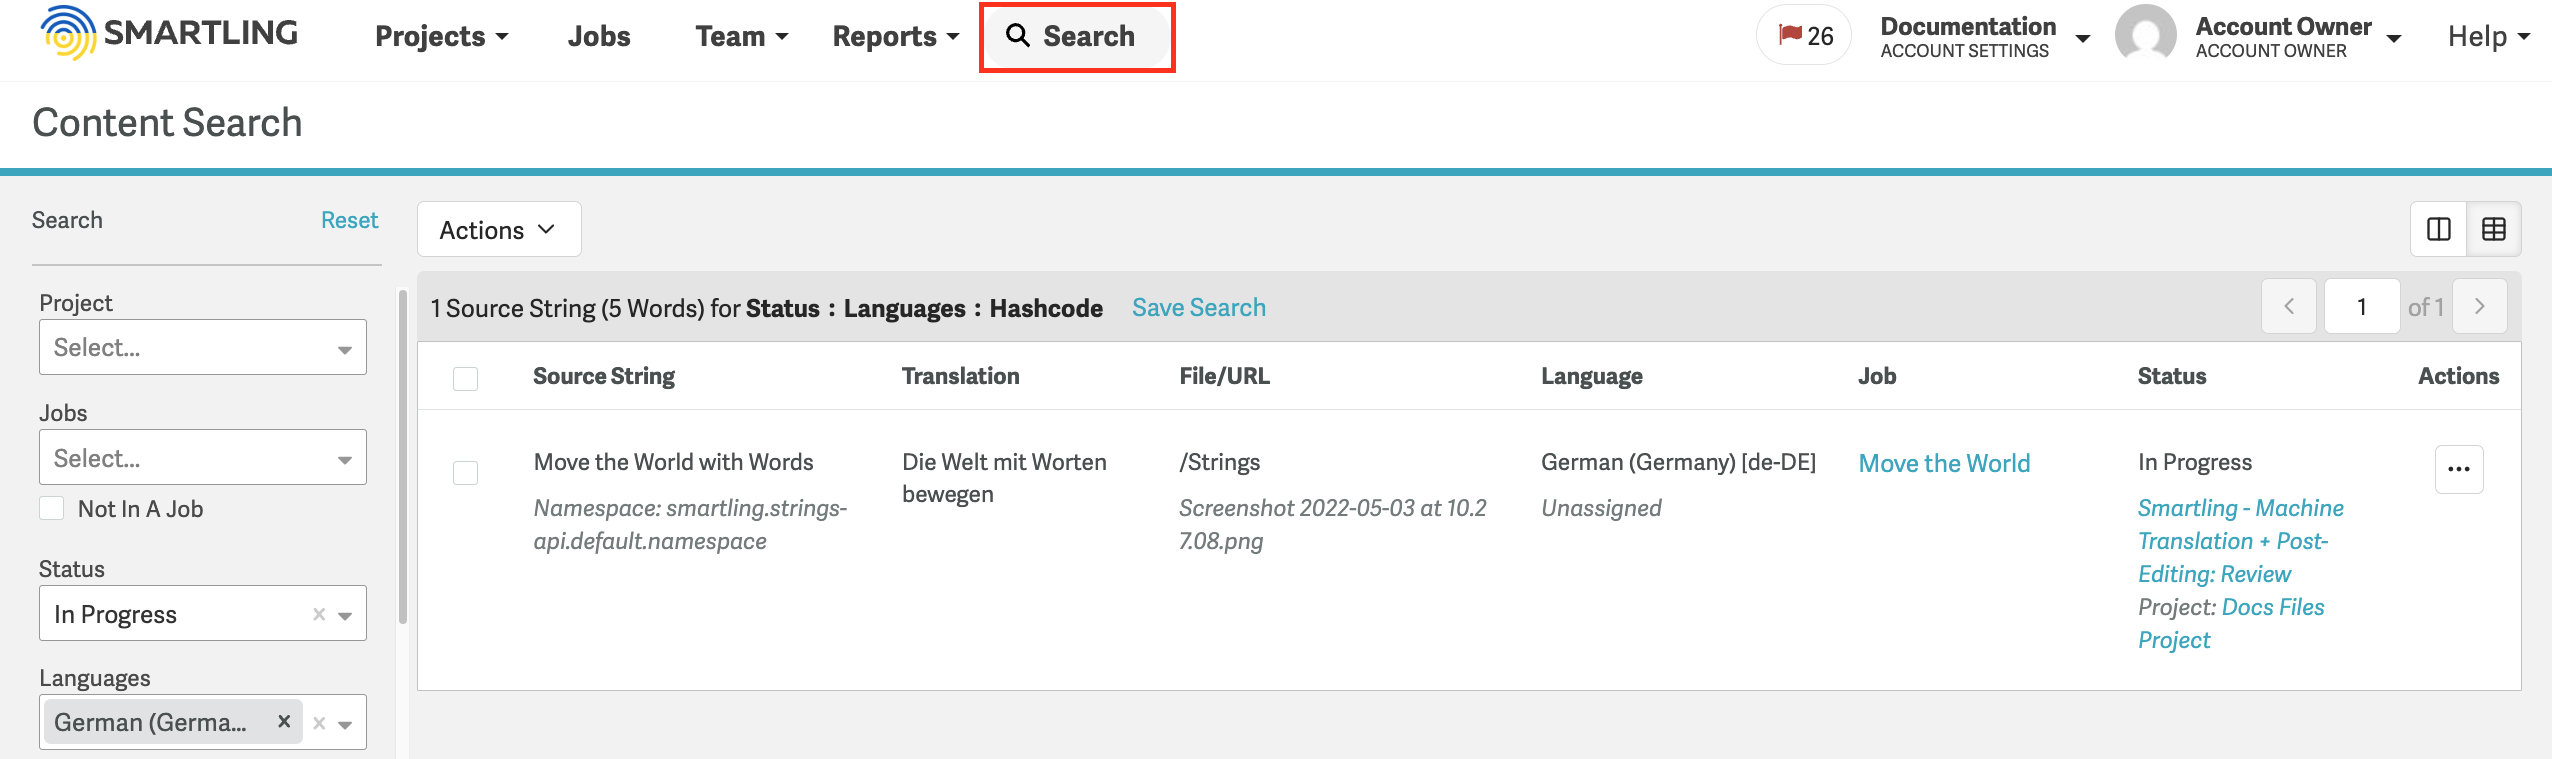Open the Jobs select dropdown
The image size is (2552, 759).
203,457
